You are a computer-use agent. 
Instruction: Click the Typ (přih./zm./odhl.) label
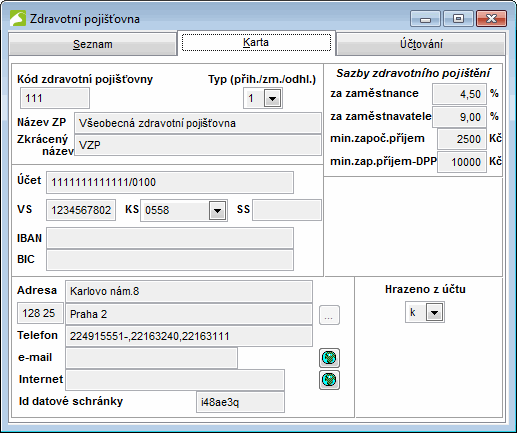tap(262, 79)
